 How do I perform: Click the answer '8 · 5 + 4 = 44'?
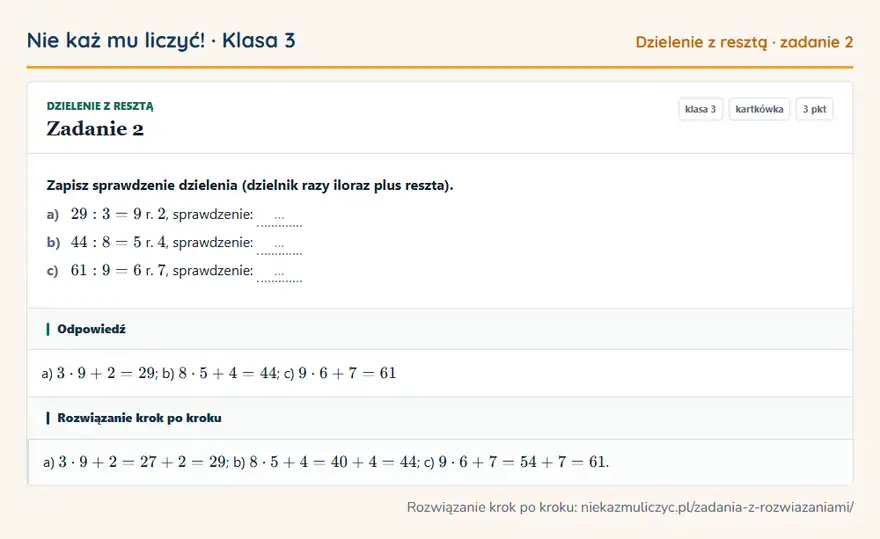pos(227,373)
